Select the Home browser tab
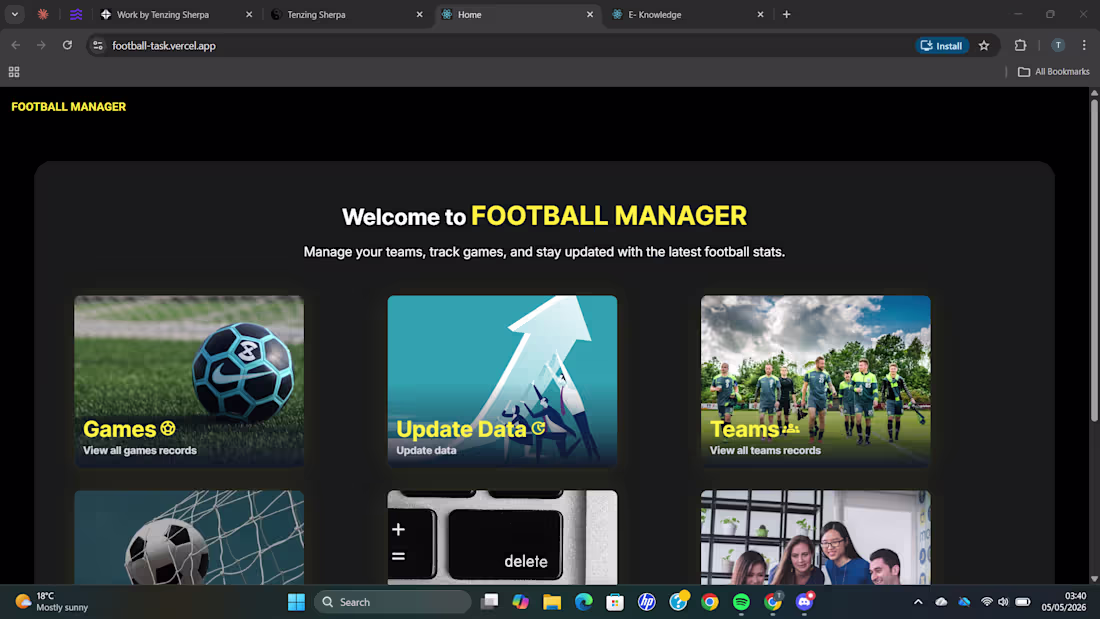 click(x=517, y=14)
